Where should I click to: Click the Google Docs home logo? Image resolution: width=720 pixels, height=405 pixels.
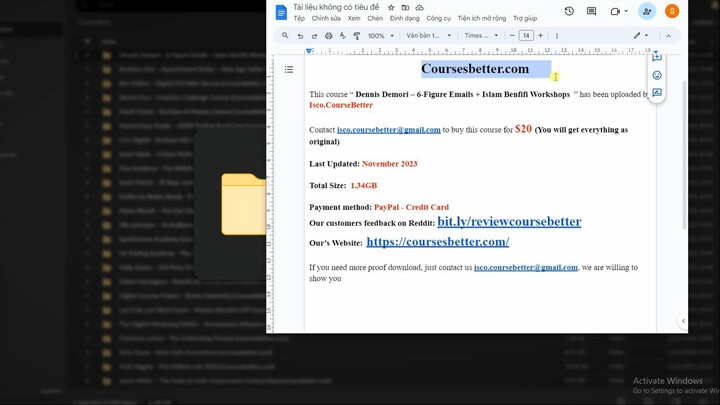tap(281, 12)
